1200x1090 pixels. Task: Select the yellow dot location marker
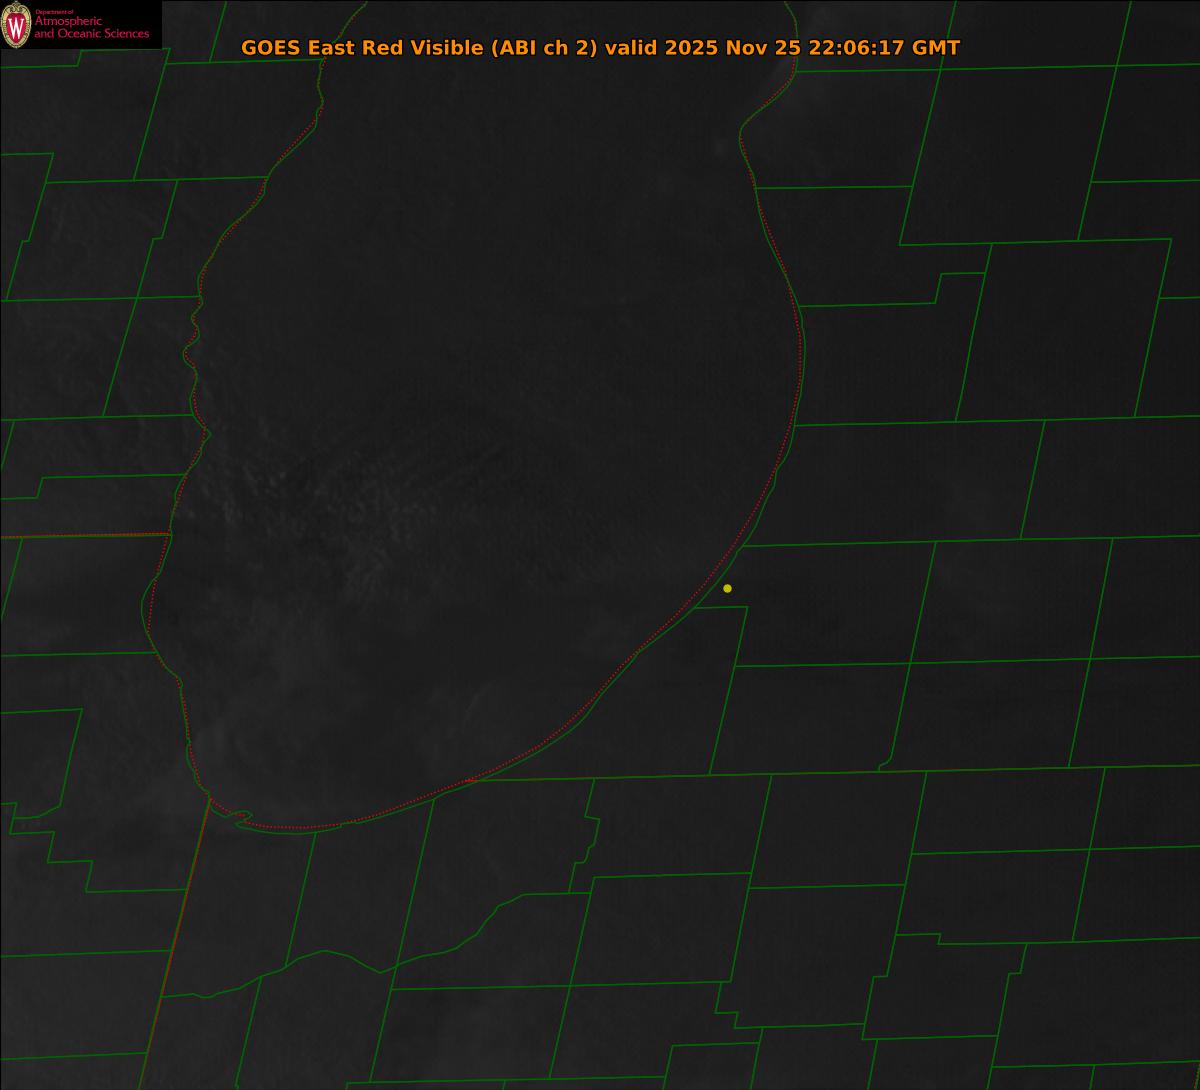point(727,588)
